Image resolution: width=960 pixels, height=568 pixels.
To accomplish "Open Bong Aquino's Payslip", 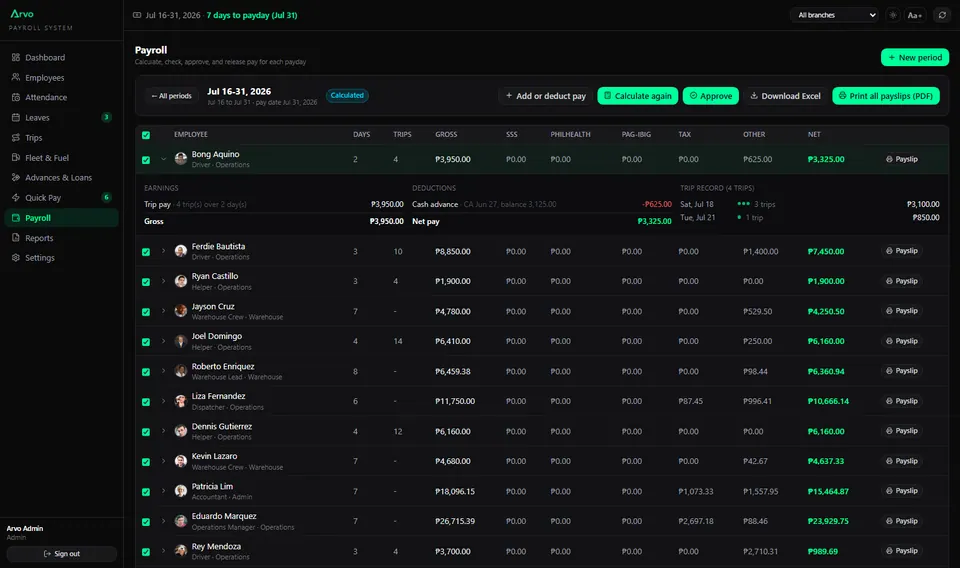I will coord(902,159).
